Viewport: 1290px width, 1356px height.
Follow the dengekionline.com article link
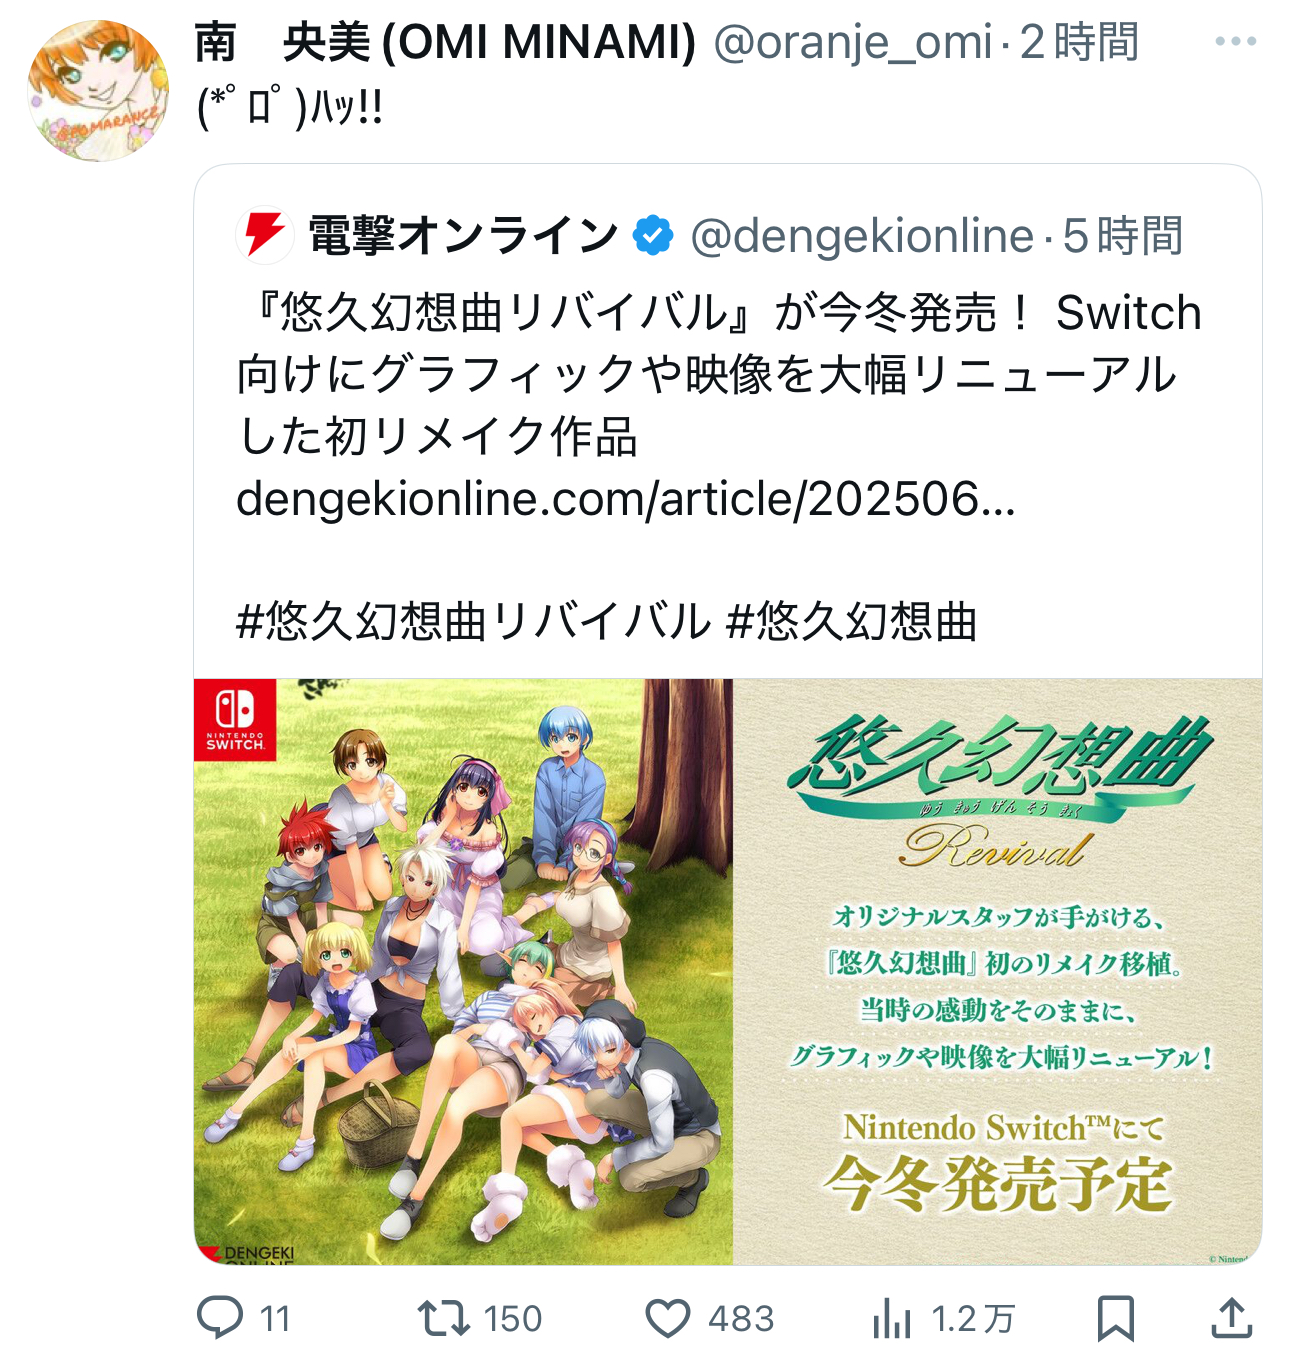pyautogui.click(x=626, y=498)
